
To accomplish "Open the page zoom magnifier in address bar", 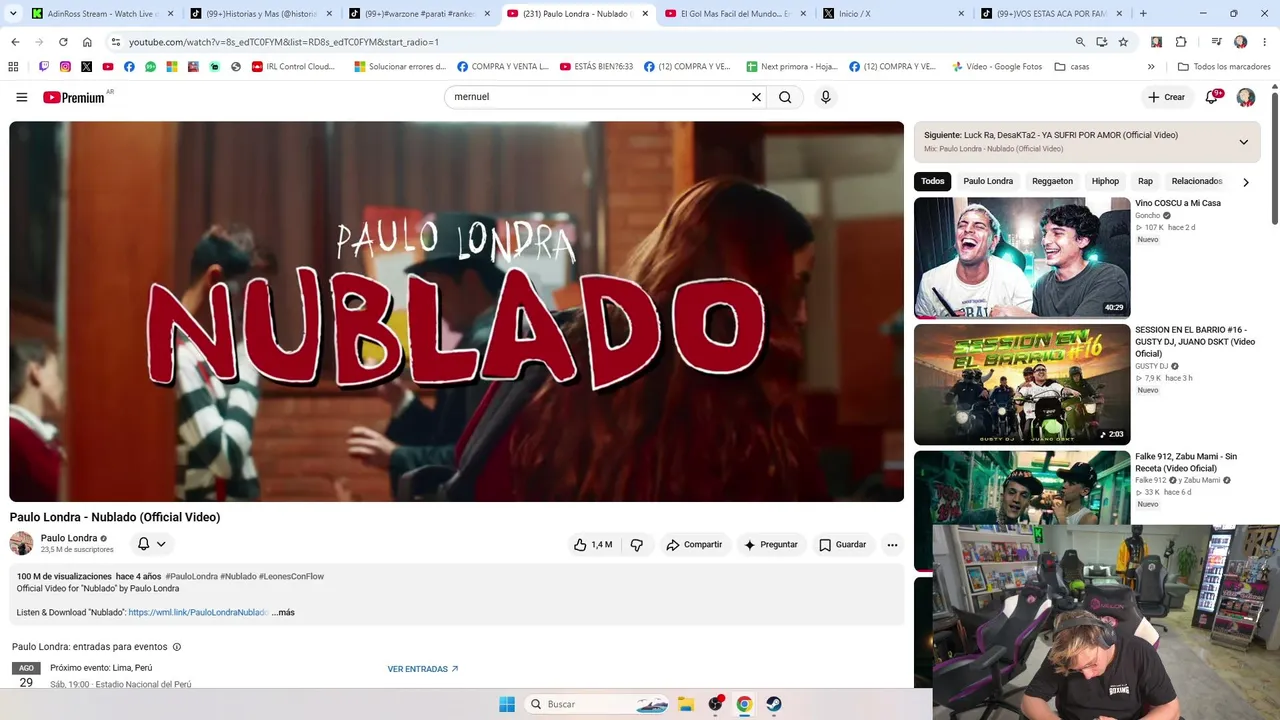I will point(1080,42).
